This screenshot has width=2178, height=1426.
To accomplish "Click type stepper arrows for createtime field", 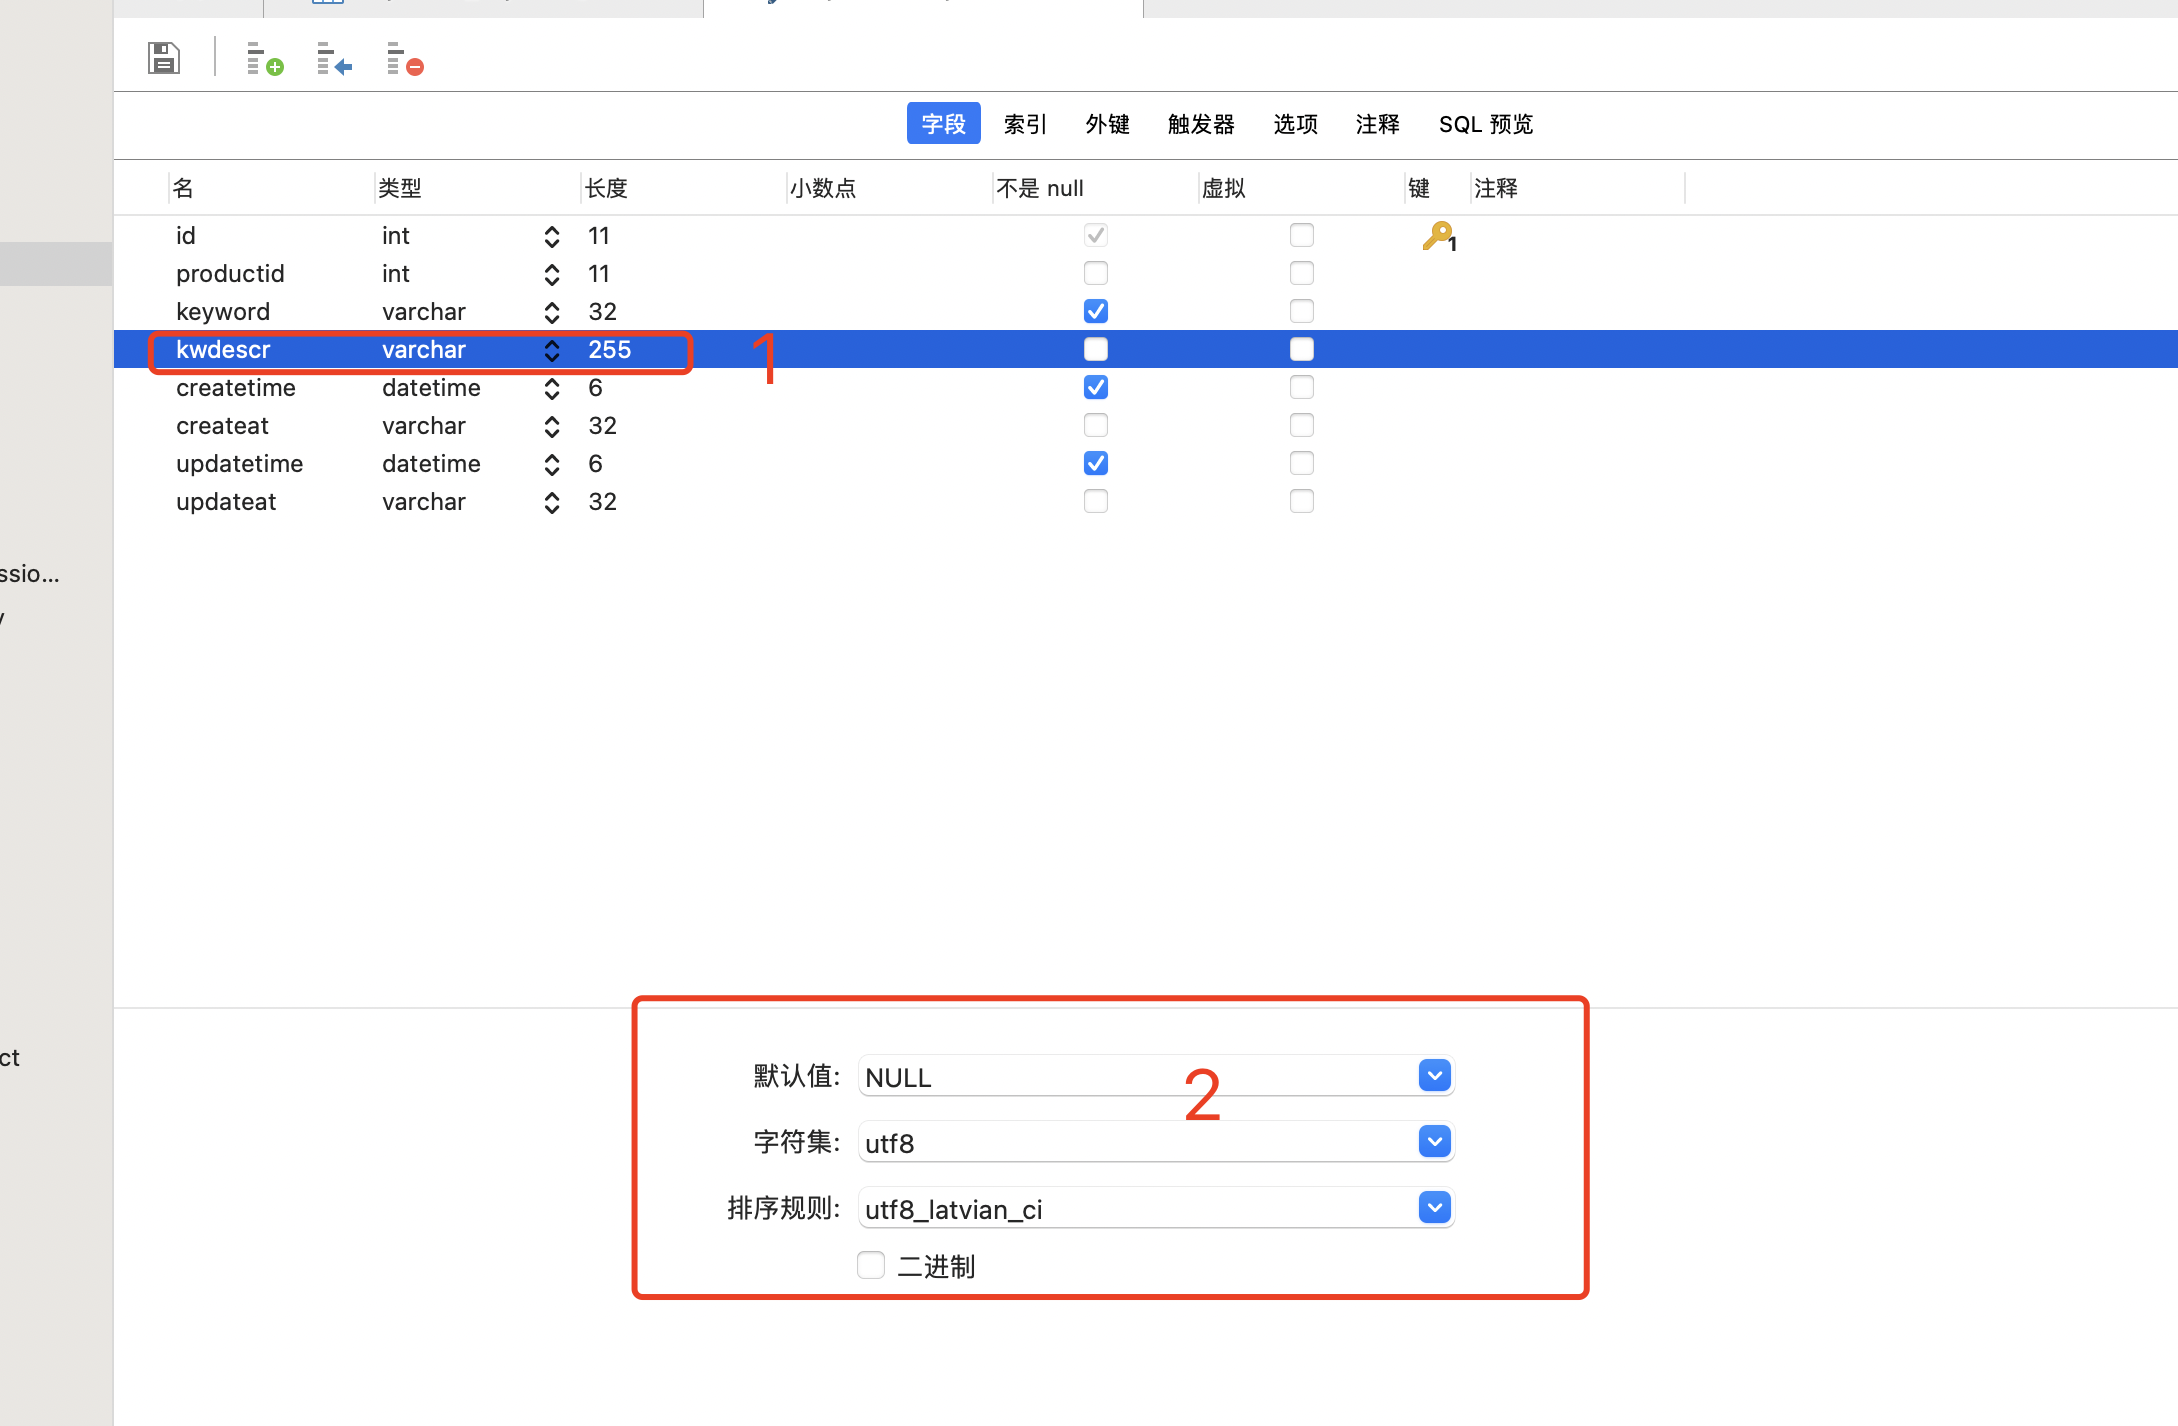I will pos(551,388).
